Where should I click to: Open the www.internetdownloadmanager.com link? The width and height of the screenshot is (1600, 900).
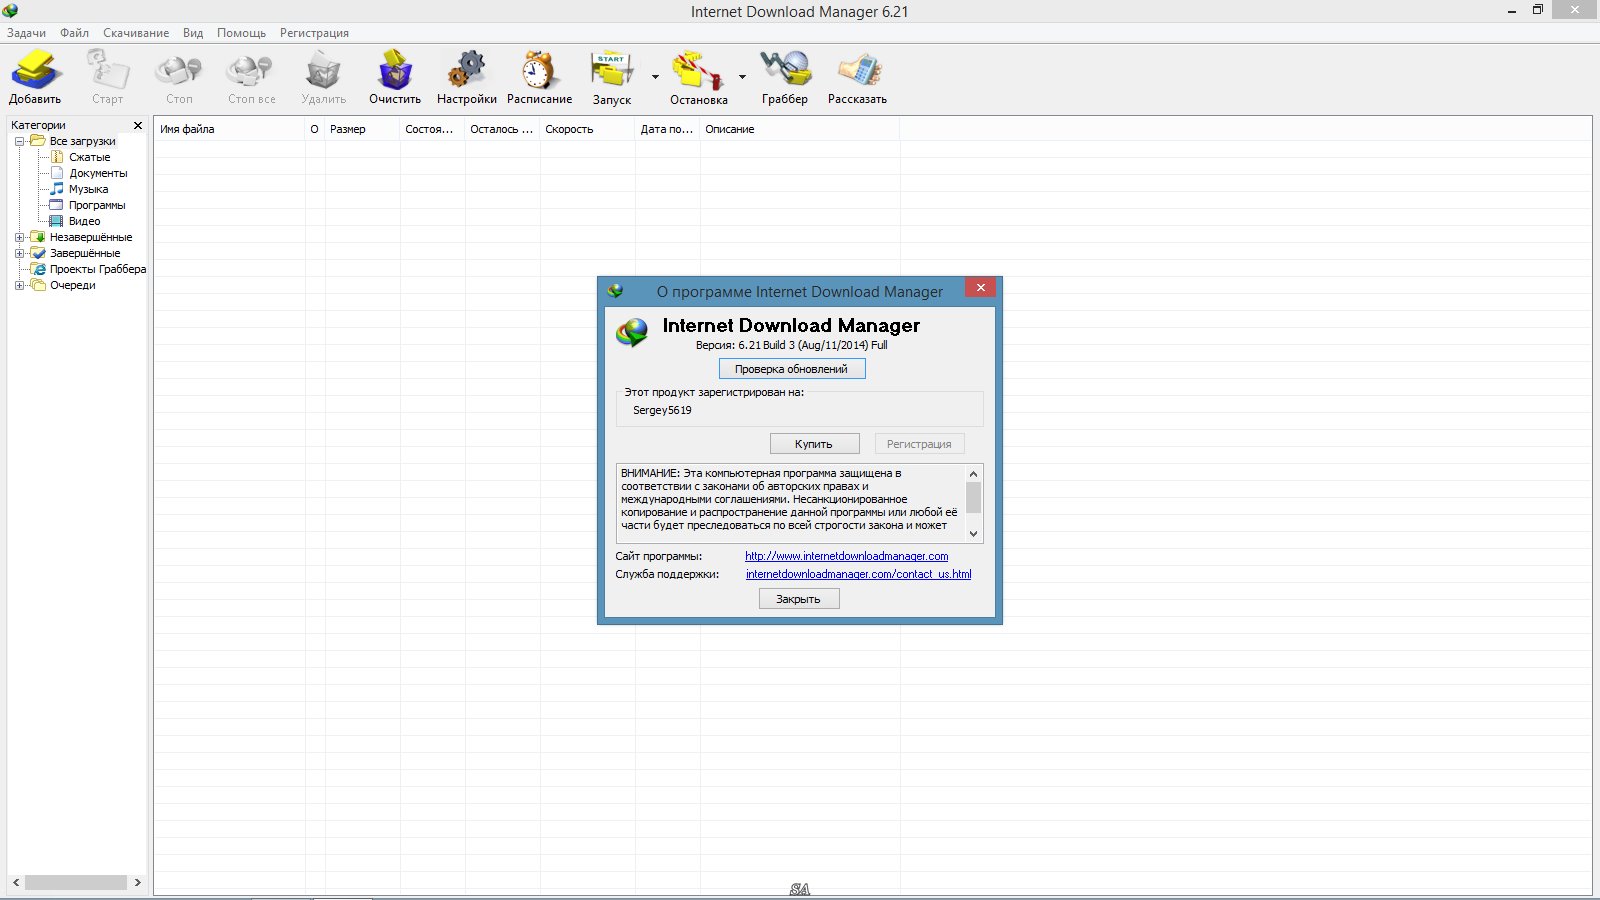pos(846,556)
